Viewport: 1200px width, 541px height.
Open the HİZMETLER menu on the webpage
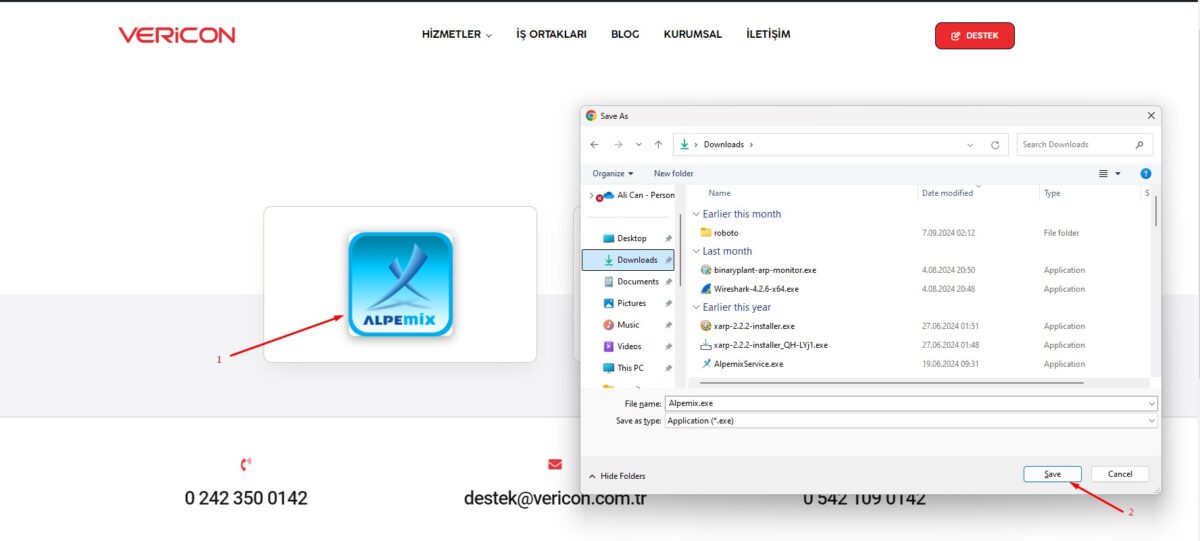[457, 34]
